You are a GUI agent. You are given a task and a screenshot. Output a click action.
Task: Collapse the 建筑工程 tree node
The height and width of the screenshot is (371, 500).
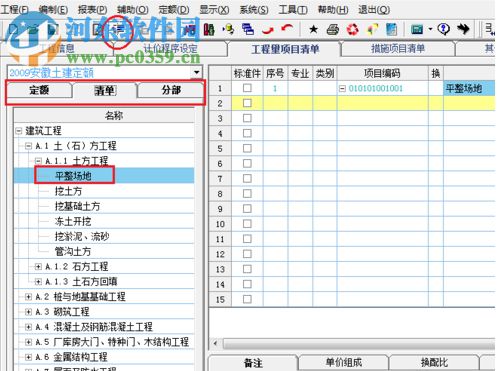19,131
